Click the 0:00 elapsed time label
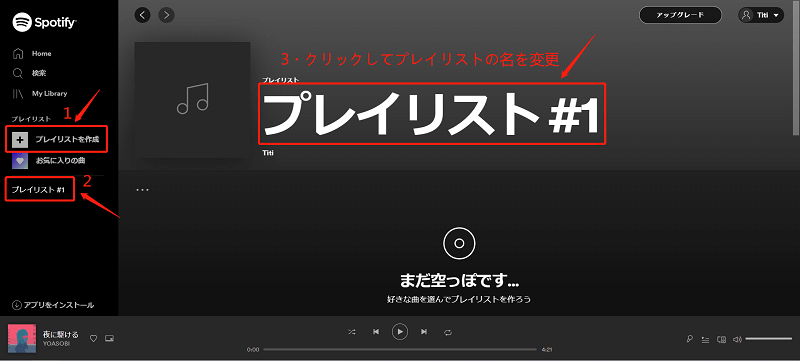Screen dimensions: 800x361 pos(253,350)
